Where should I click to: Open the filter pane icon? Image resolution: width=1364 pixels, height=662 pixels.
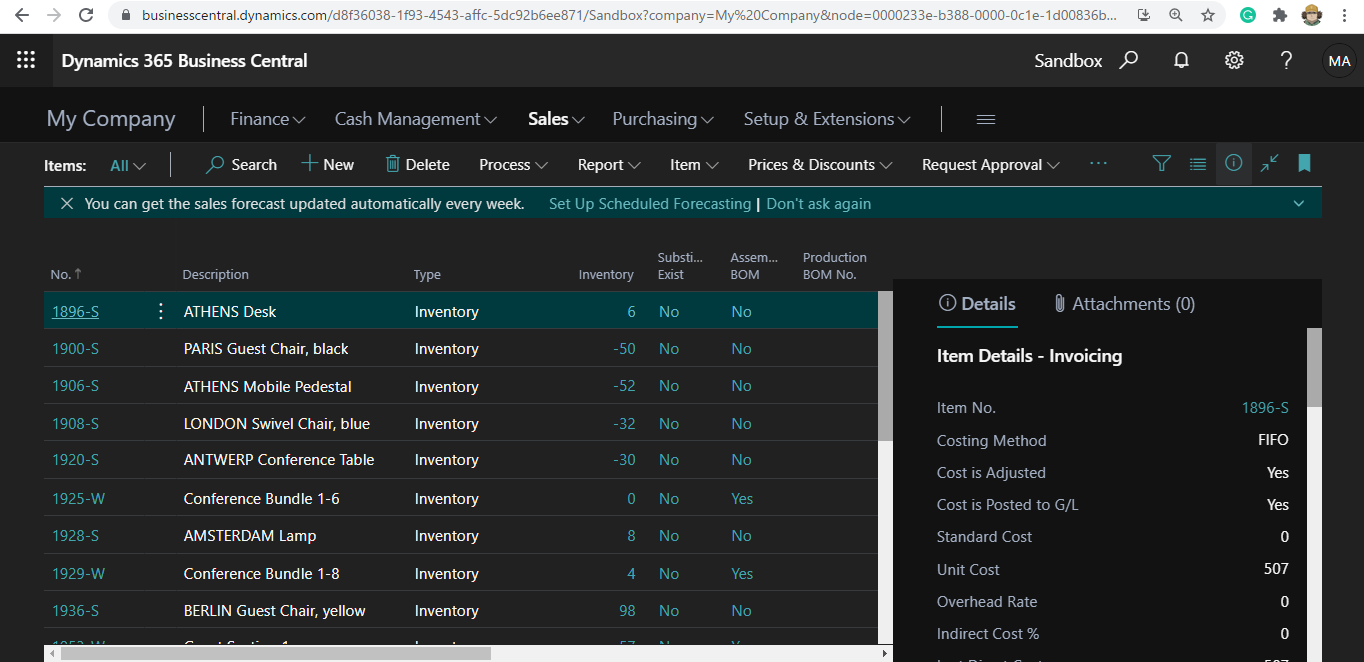(x=1161, y=164)
